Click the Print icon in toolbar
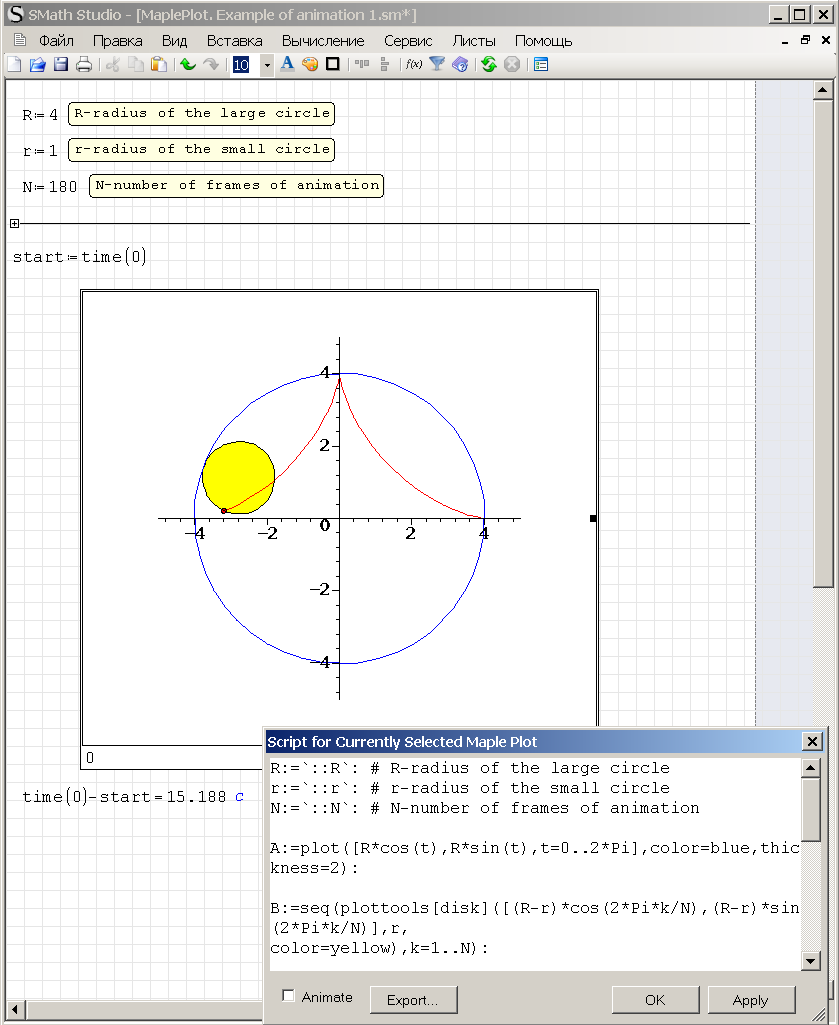 [x=84, y=65]
